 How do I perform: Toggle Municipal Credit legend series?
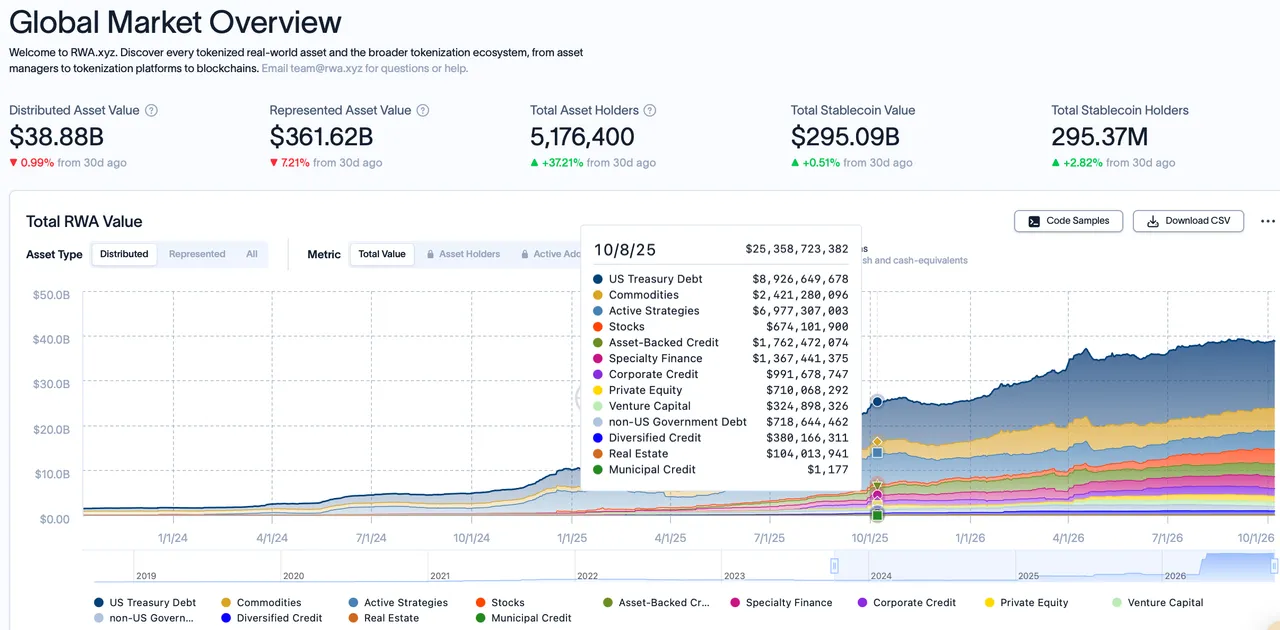(x=523, y=618)
